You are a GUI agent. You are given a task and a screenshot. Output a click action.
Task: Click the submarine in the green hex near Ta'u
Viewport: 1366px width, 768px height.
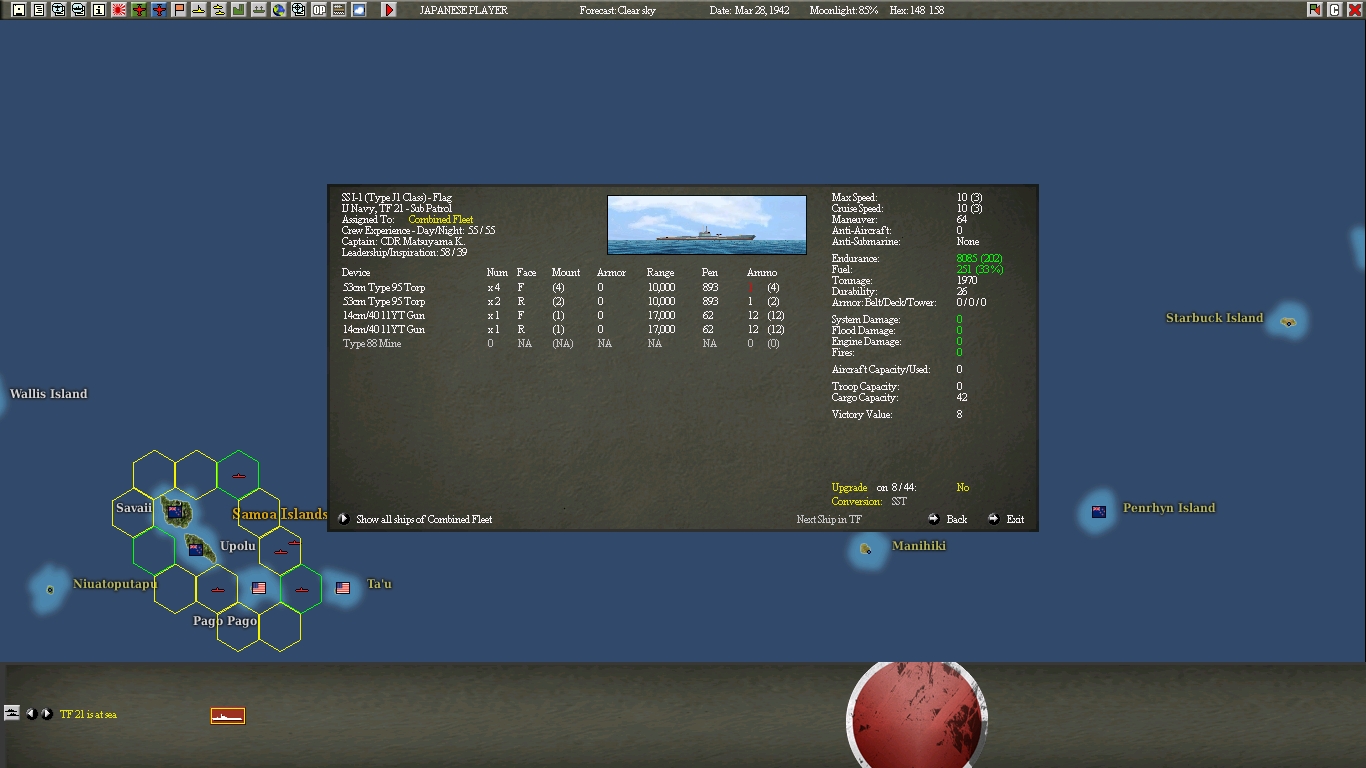[301, 590]
